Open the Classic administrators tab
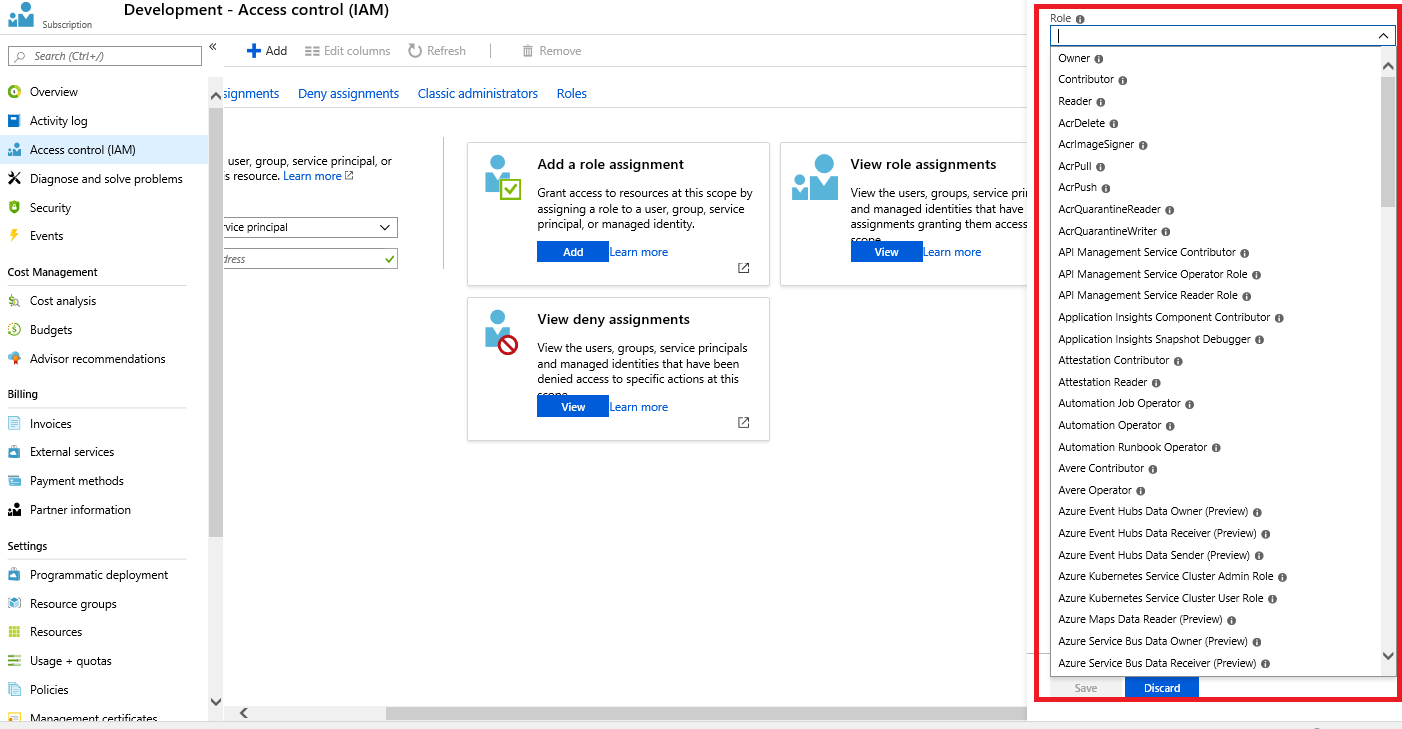1402x729 pixels. 478,94
